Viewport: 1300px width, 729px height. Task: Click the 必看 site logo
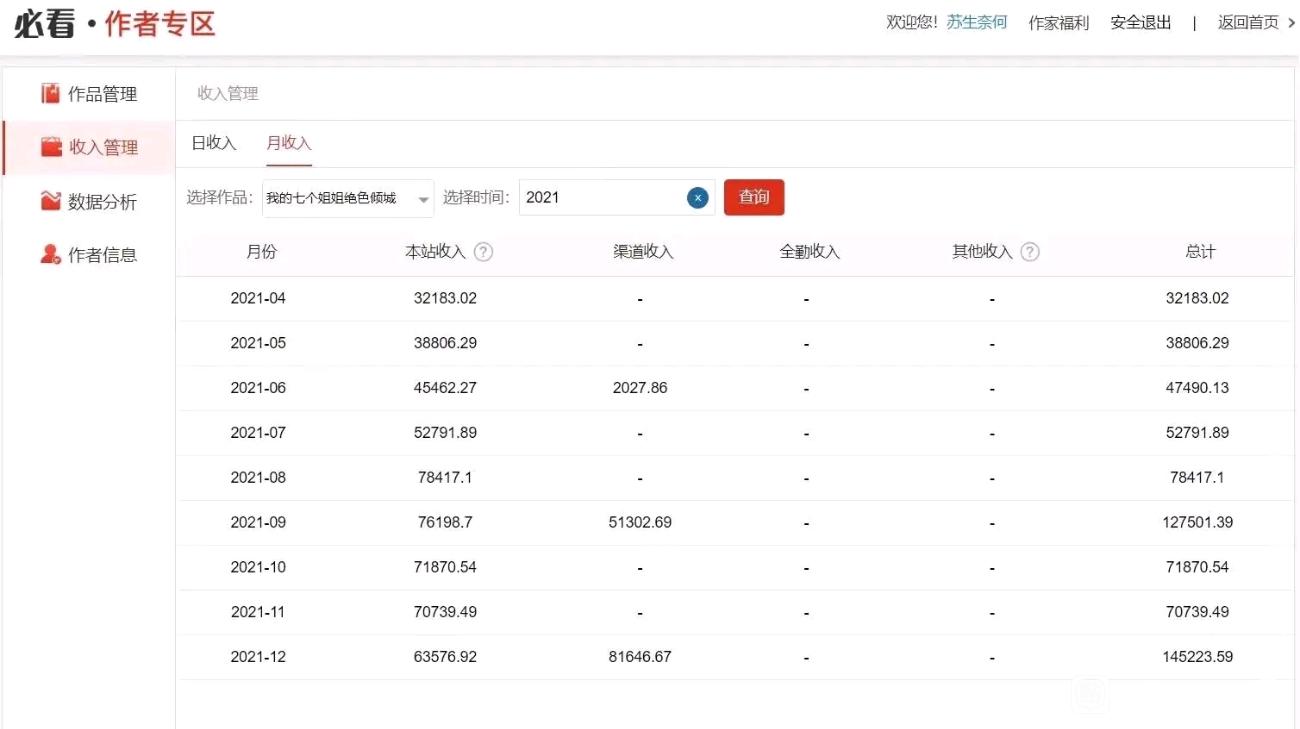[x=45, y=24]
